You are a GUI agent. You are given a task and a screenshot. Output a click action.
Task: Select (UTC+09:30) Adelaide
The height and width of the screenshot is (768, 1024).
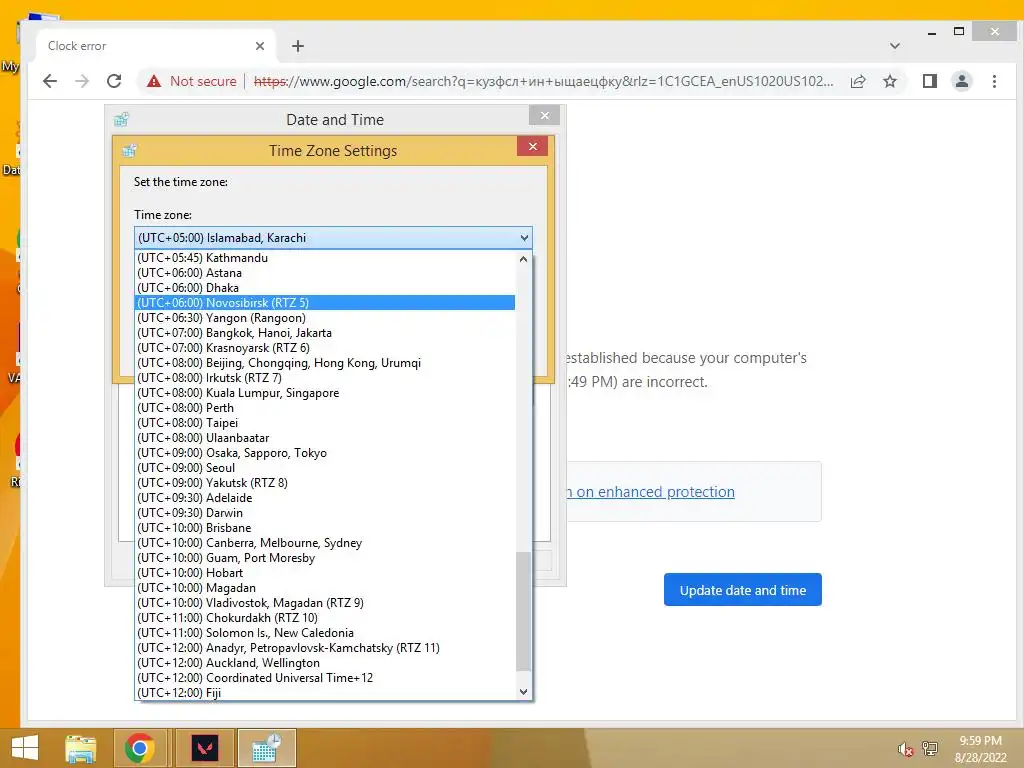pyautogui.click(x=325, y=498)
